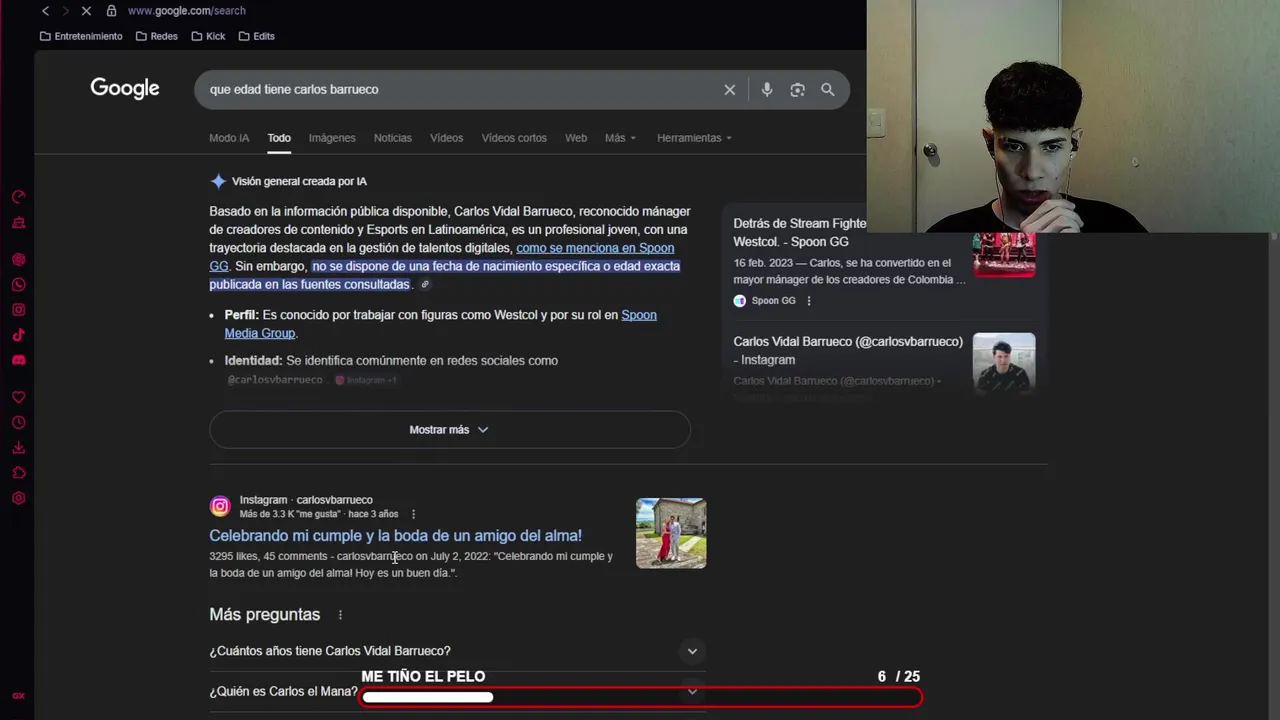Open extensions icon in sidebar
This screenshot has height=720, width=1280.
(x=18, y=473)
